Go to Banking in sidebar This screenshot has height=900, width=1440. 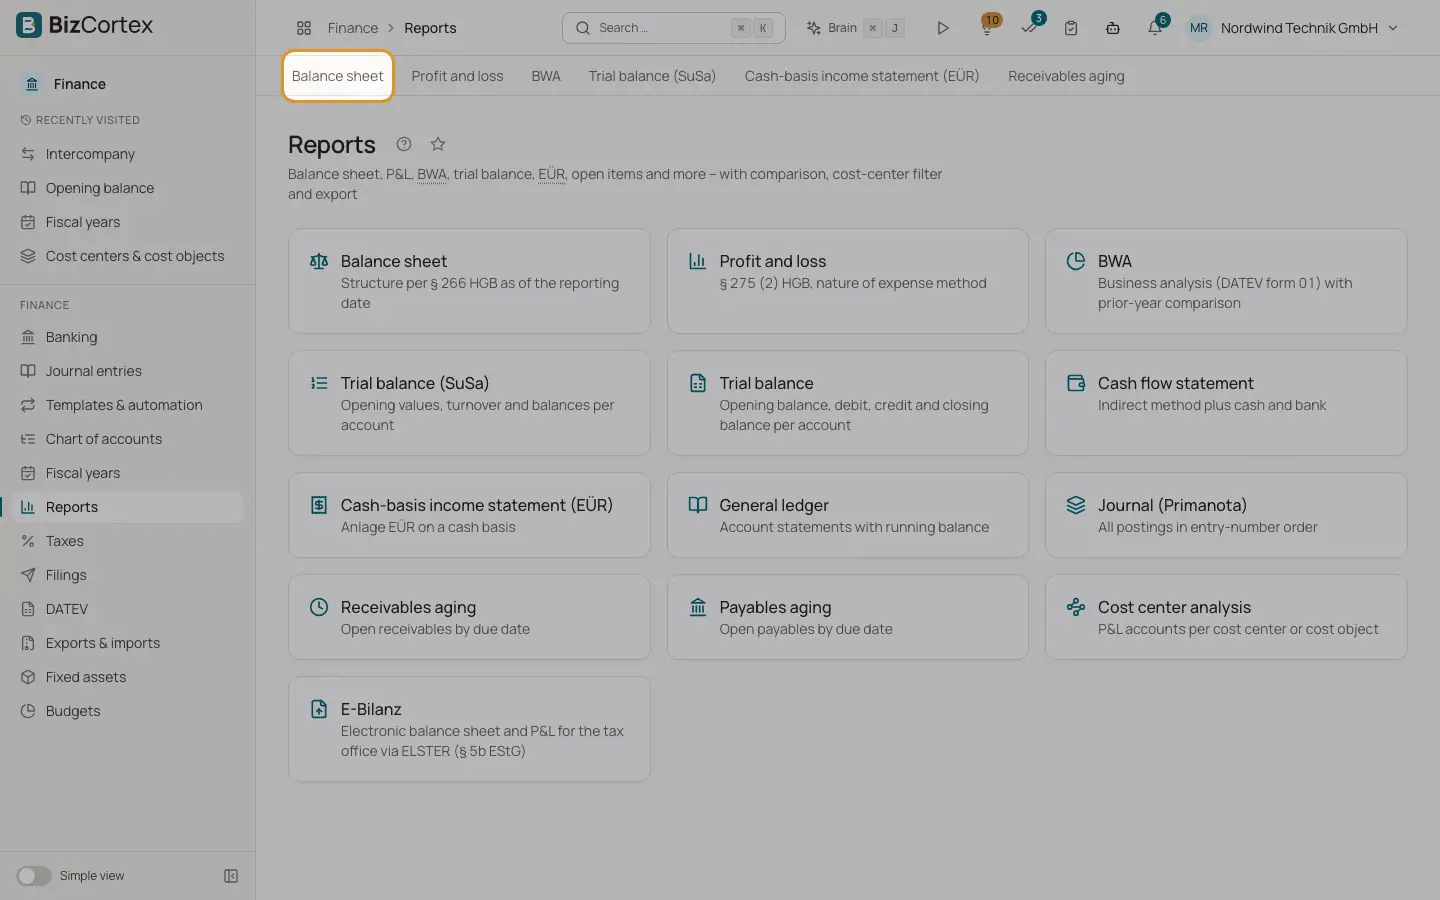pyautogui.click(x=128, y=337)
